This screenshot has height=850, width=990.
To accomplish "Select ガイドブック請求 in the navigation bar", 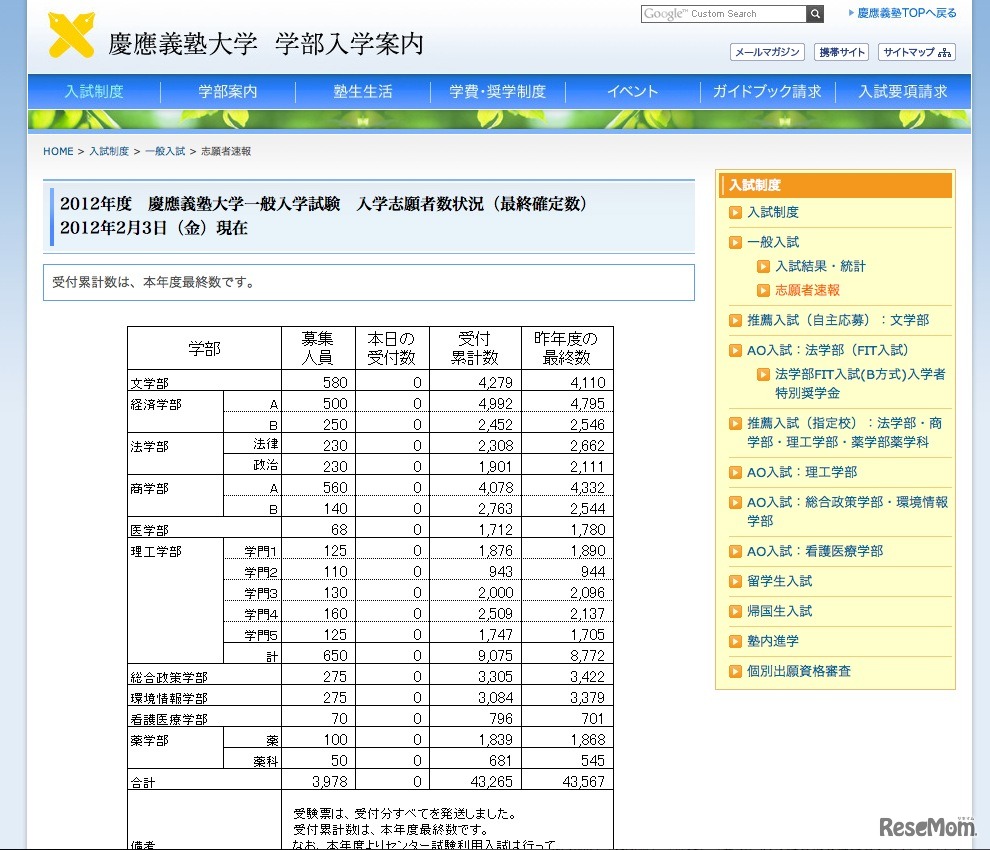I will tap(766, 90).
